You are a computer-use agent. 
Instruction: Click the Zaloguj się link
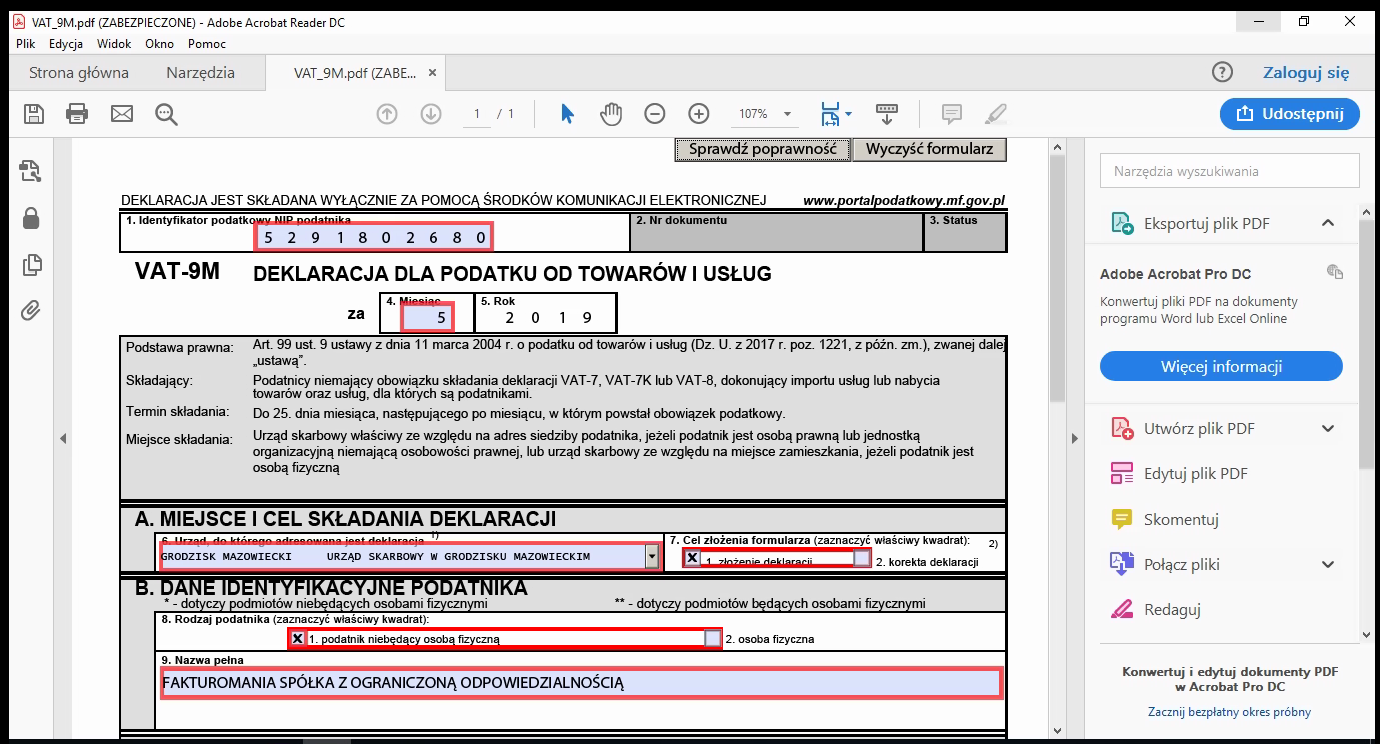pyautogui.click(x=1306, y=72)
